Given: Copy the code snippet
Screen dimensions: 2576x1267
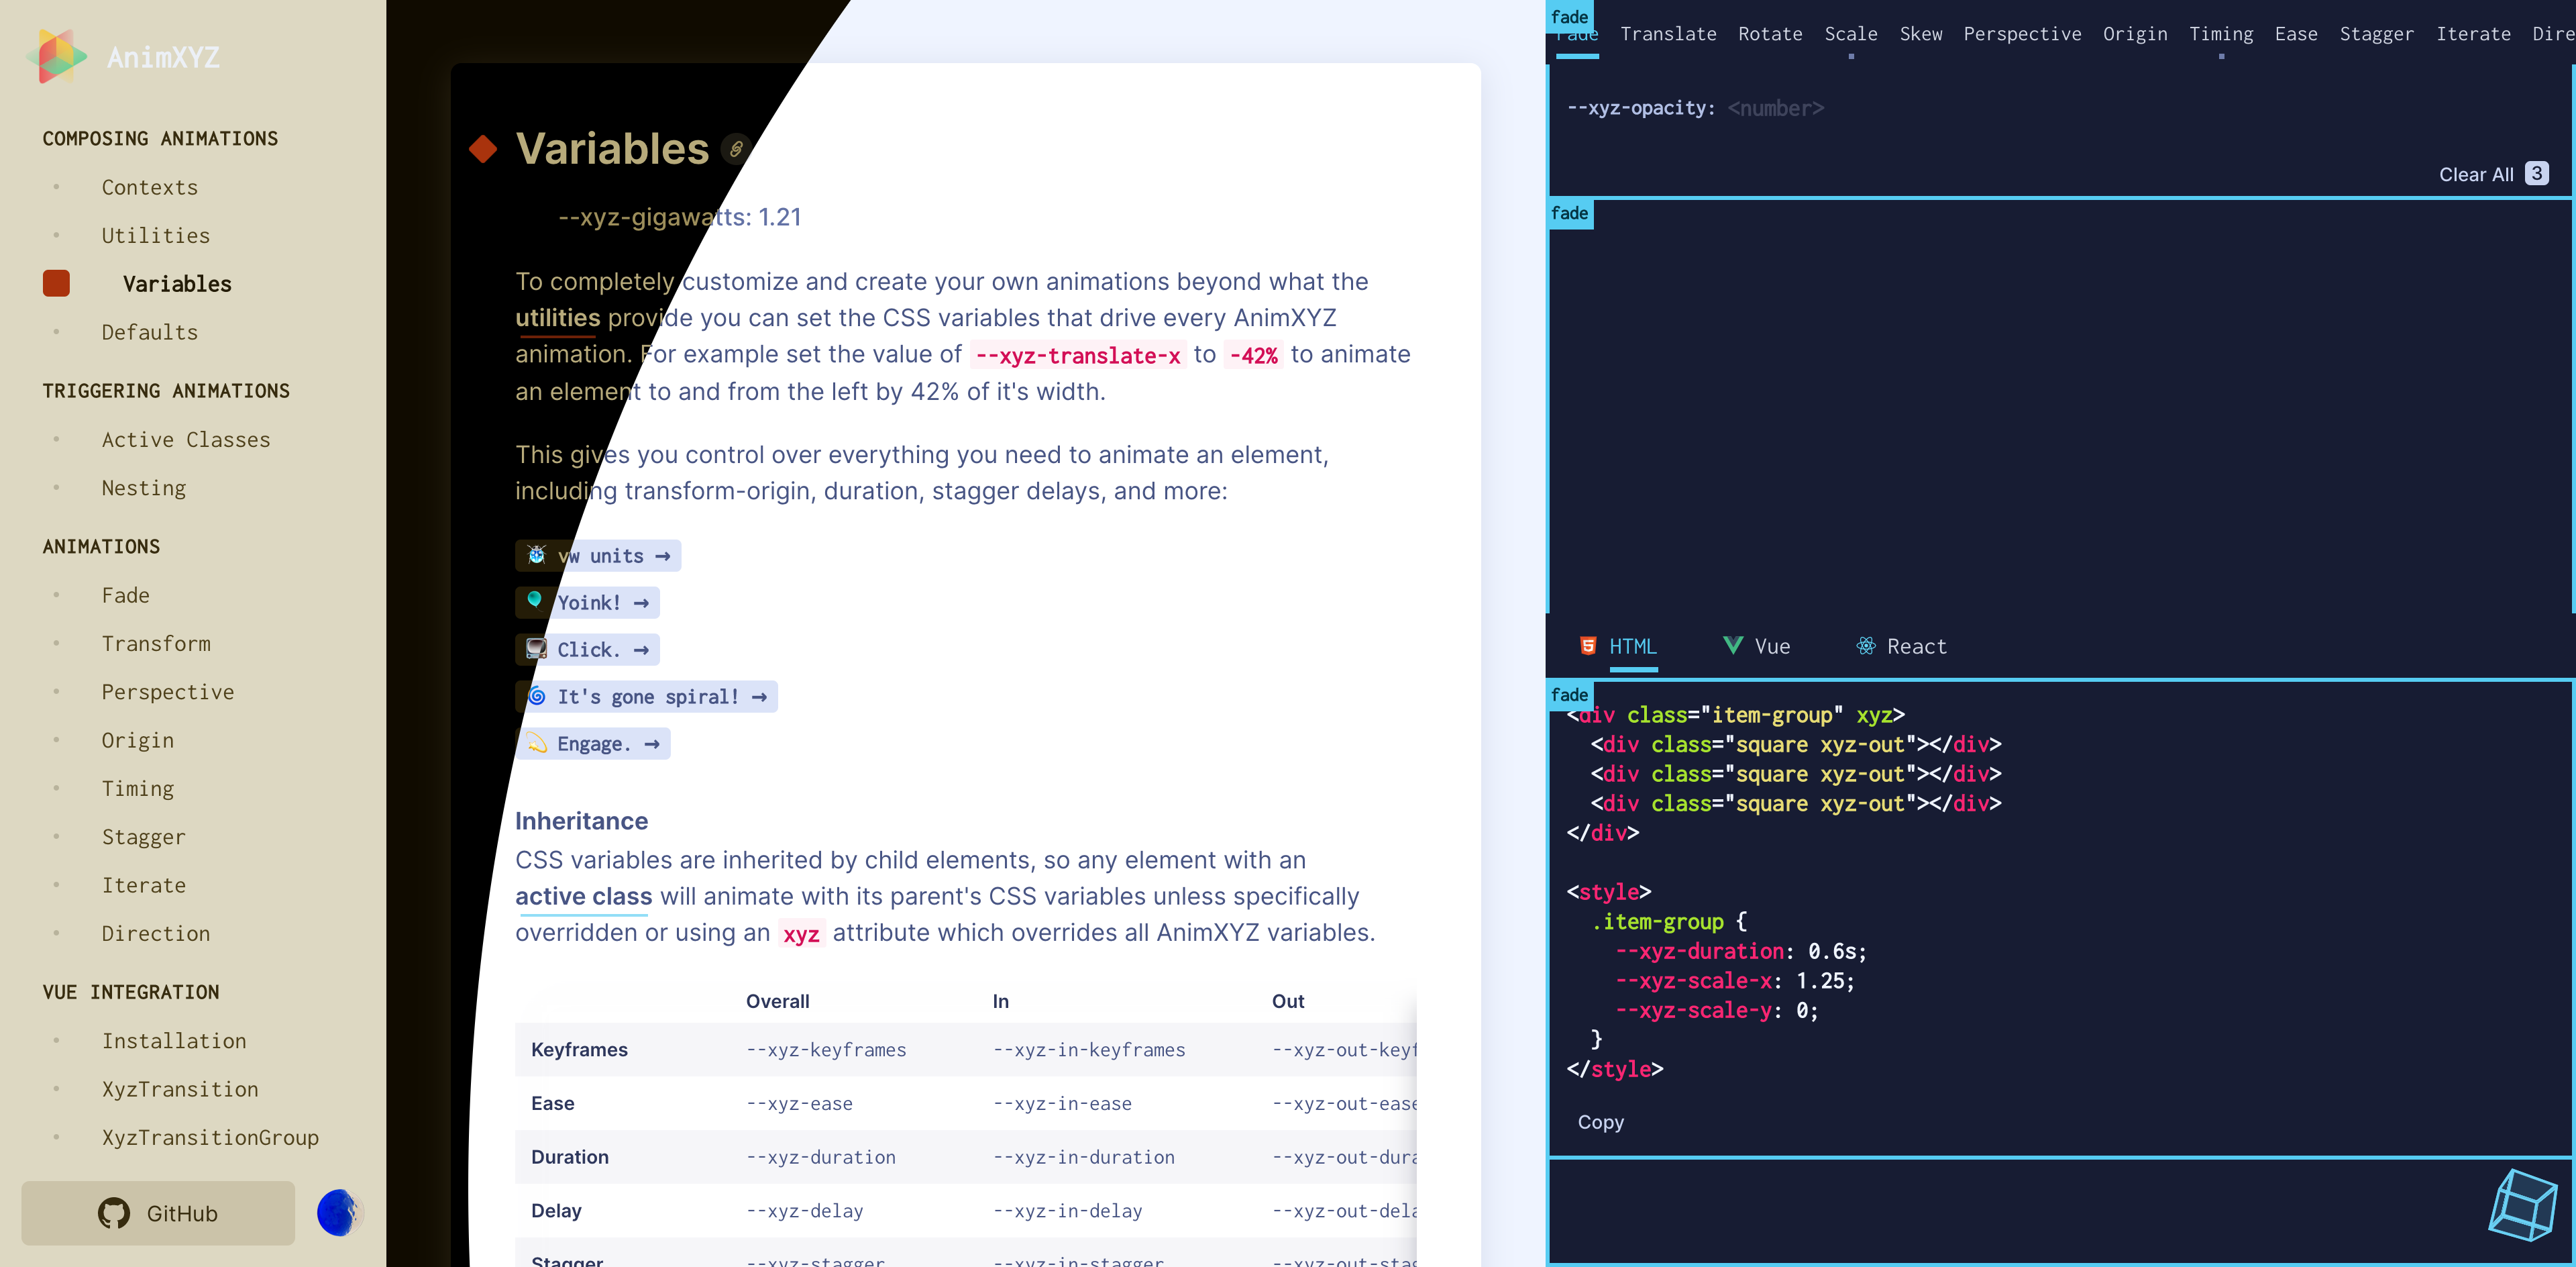Looking at the screenshot, I should [1600, 1121].
